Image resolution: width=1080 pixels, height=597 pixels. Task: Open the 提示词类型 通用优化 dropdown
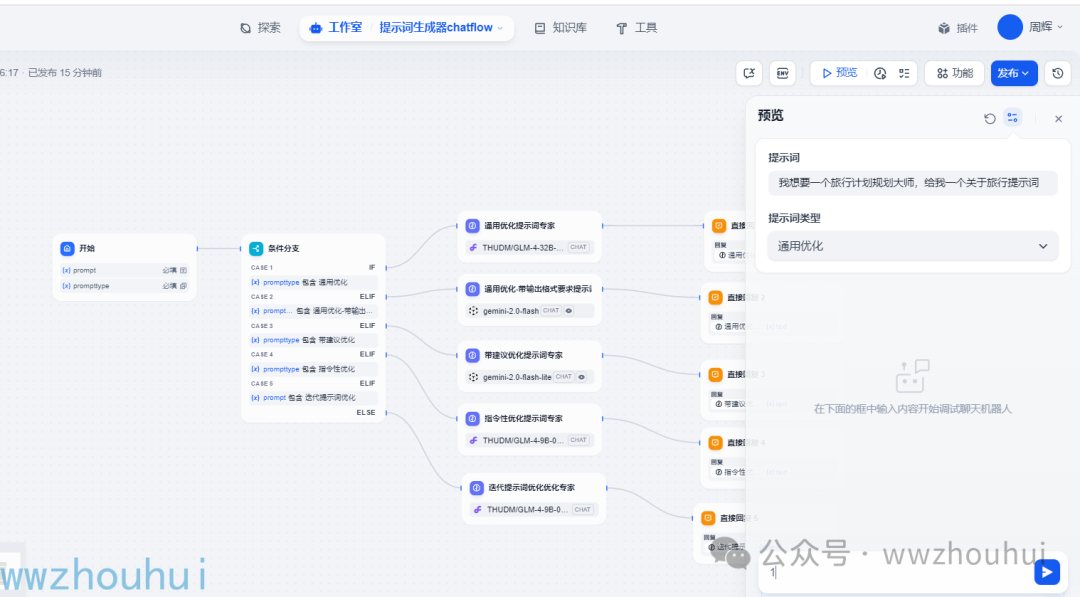pyautogui.click(x=913, y=246)
